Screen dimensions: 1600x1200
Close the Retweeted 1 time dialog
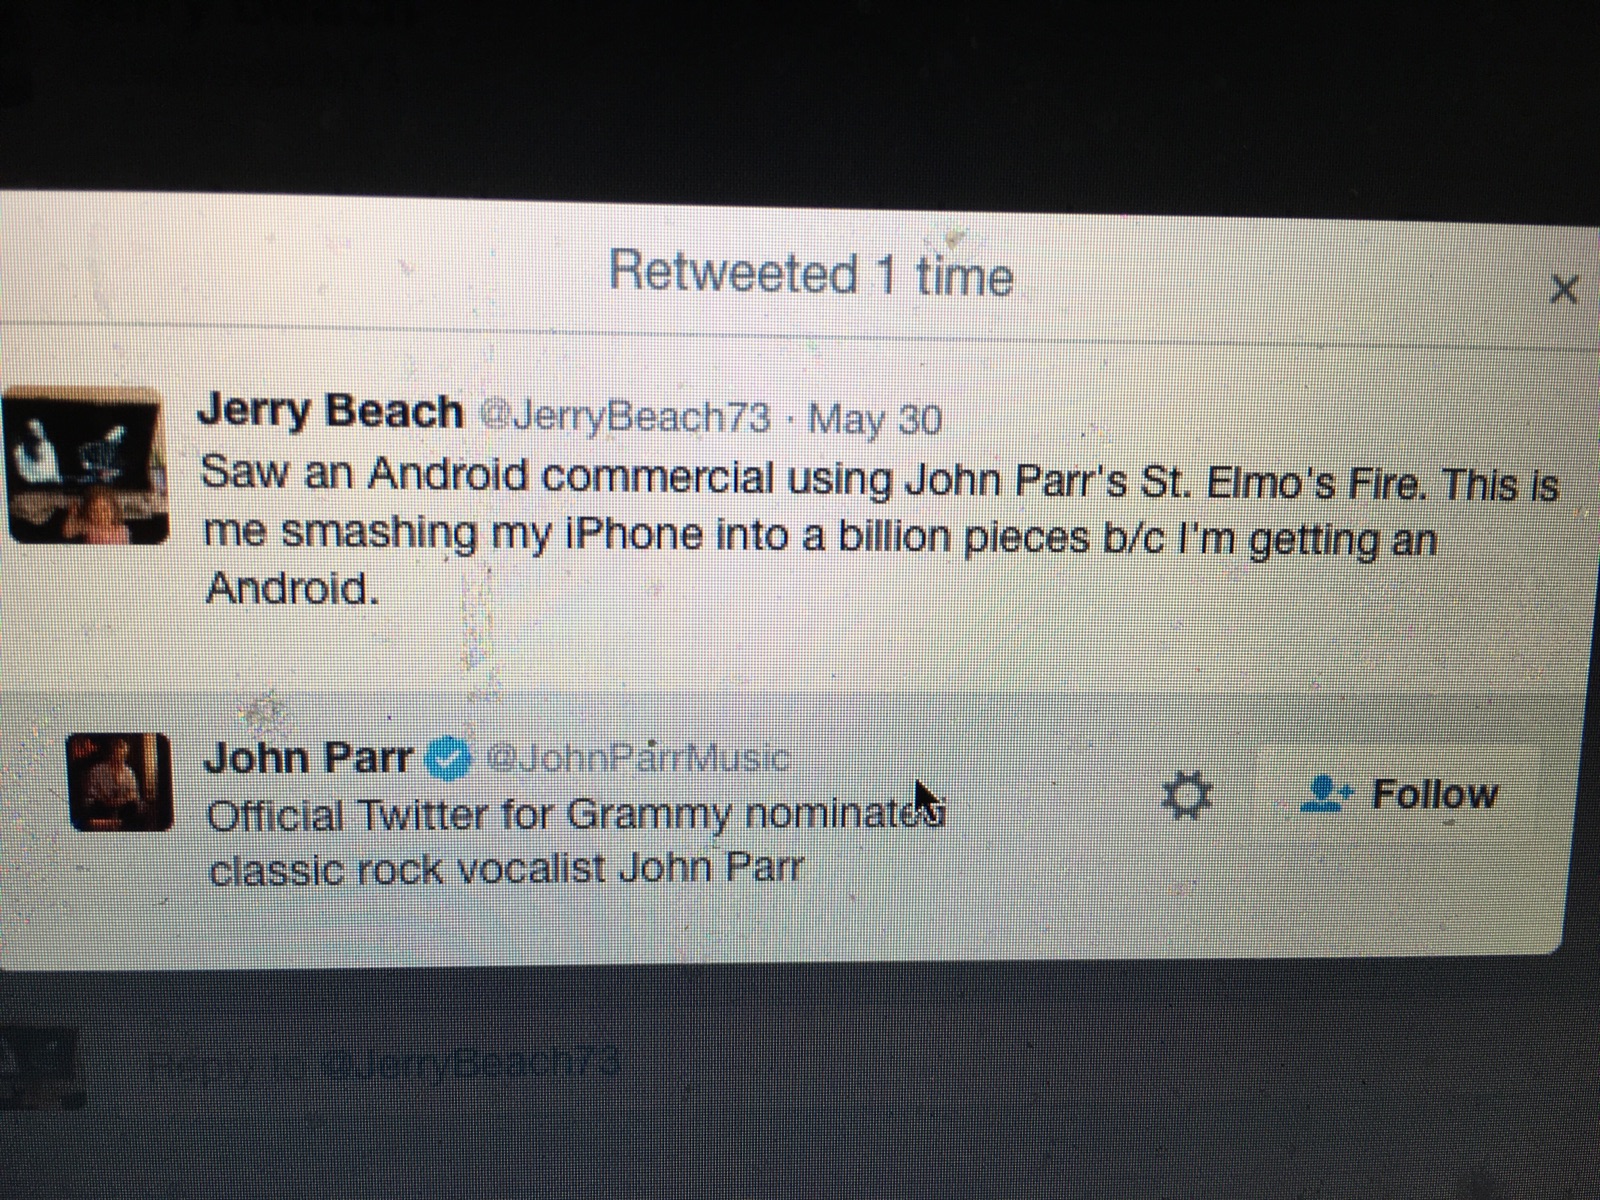(x=1563, y=290)
